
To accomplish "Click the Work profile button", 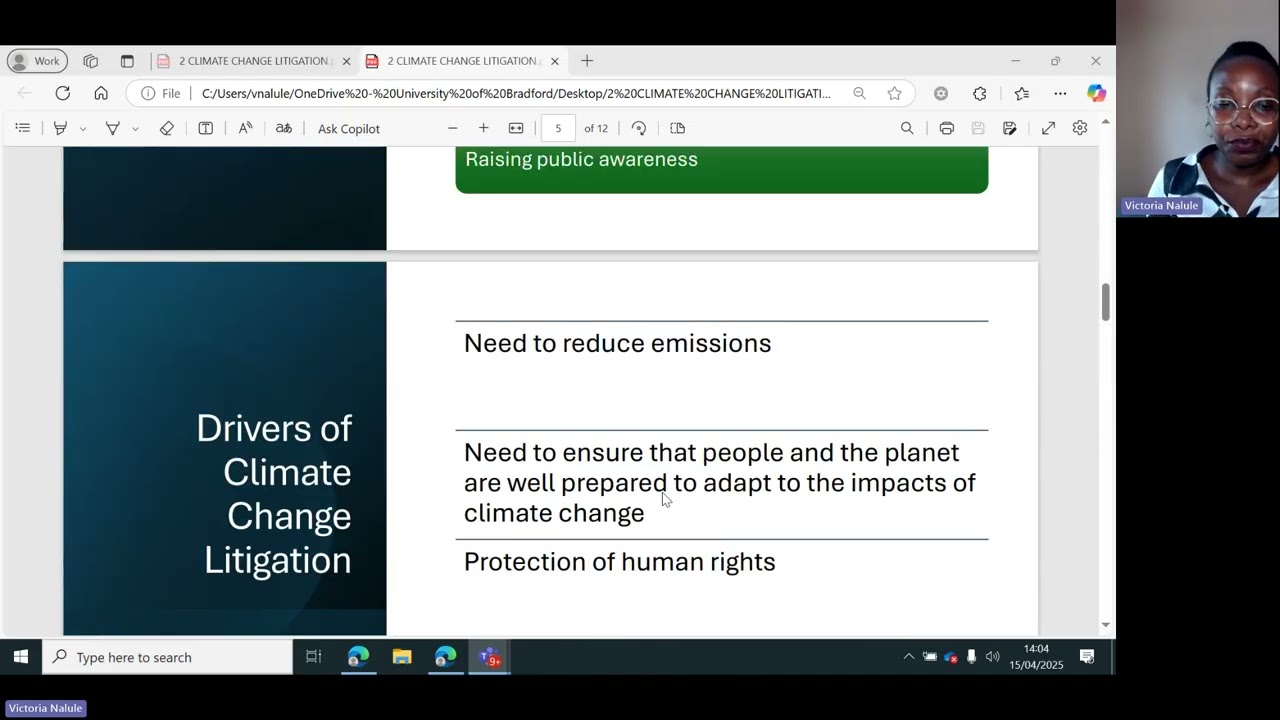I will coord(37,61).
